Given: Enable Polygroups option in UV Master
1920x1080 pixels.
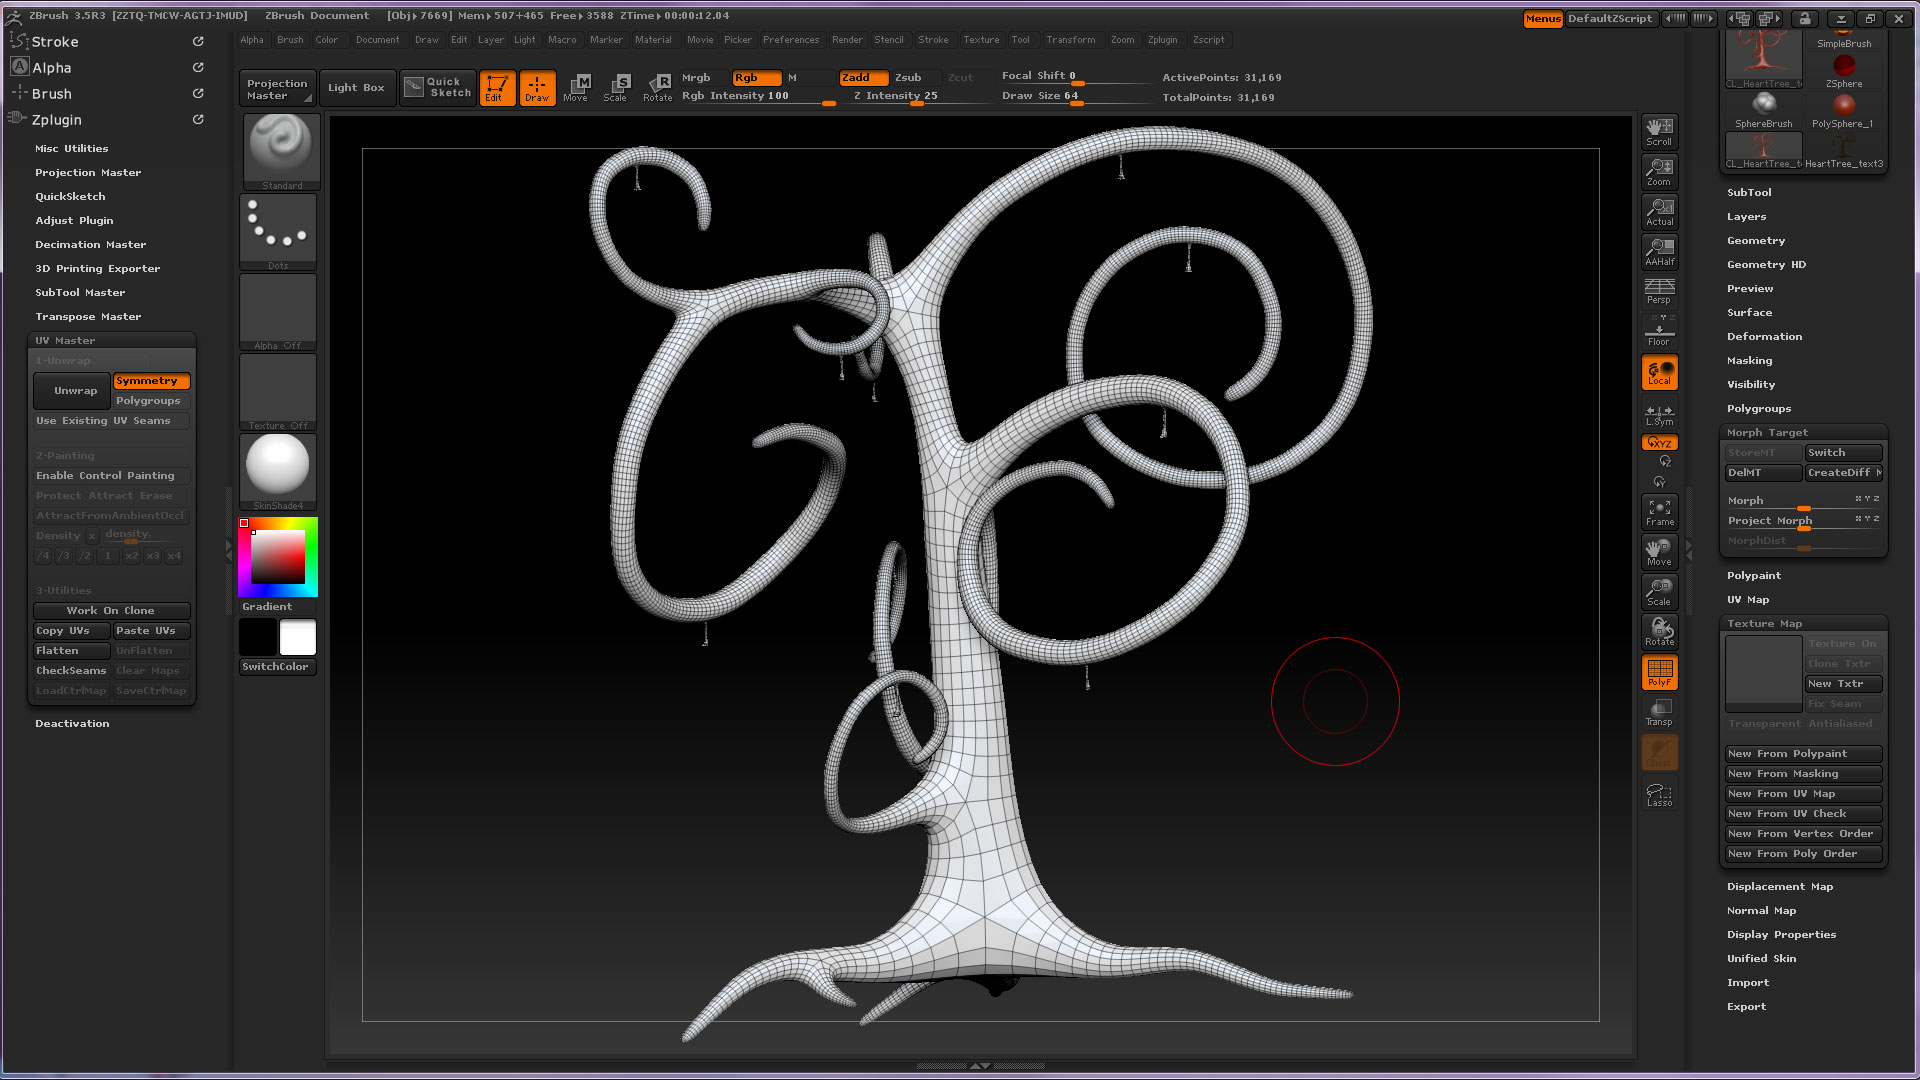Looking at the screenshot, I should 150,401.
